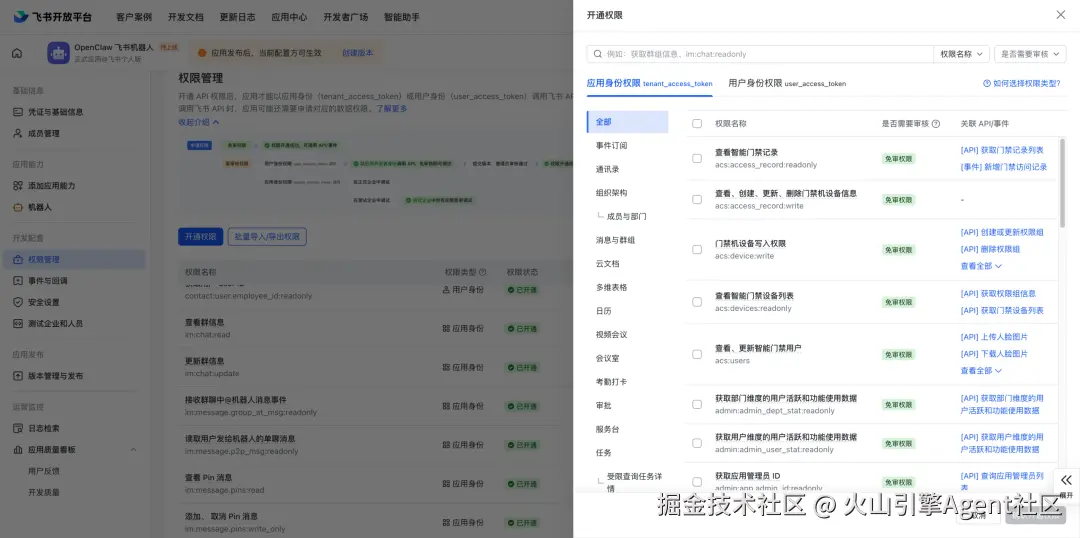Check 查看、创建、更新、删除门禁机设备信息 permission
1080x538 pixels.
pos(697,200)
